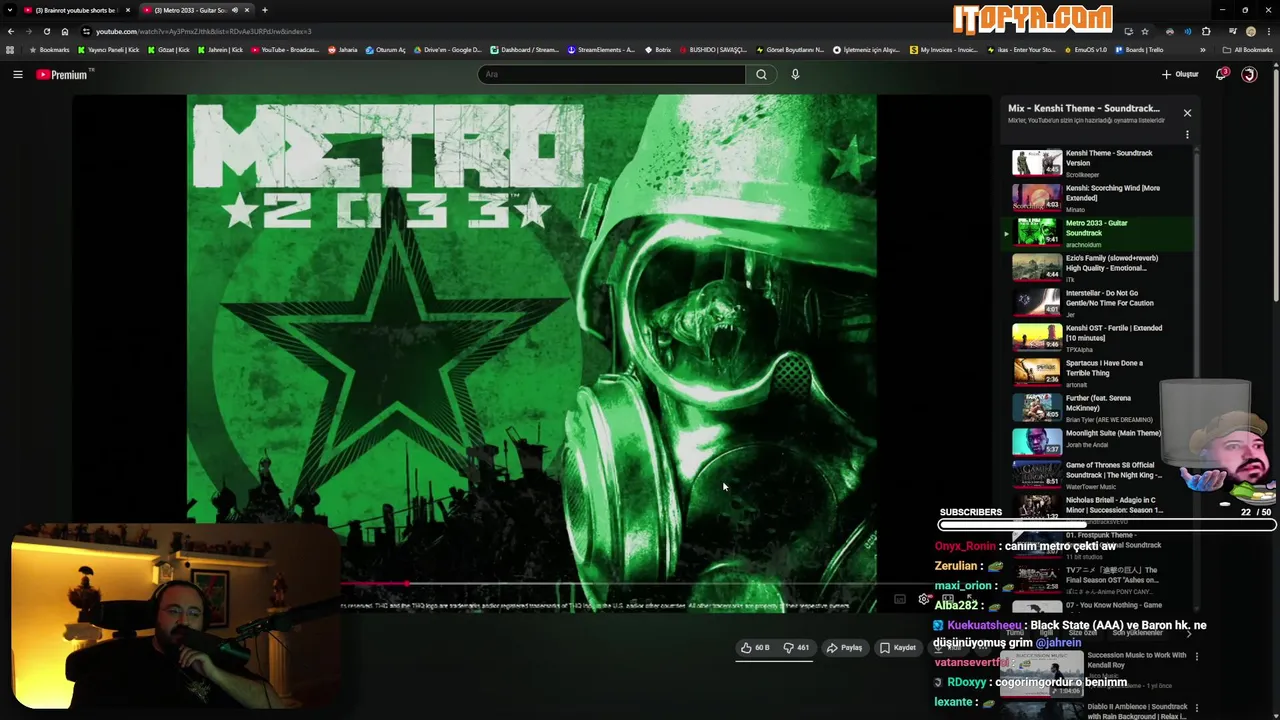This screenshot has height=720, width=1280.
Task: Open YouTube - Broadcas... bookmark
Action: [285, 50]
